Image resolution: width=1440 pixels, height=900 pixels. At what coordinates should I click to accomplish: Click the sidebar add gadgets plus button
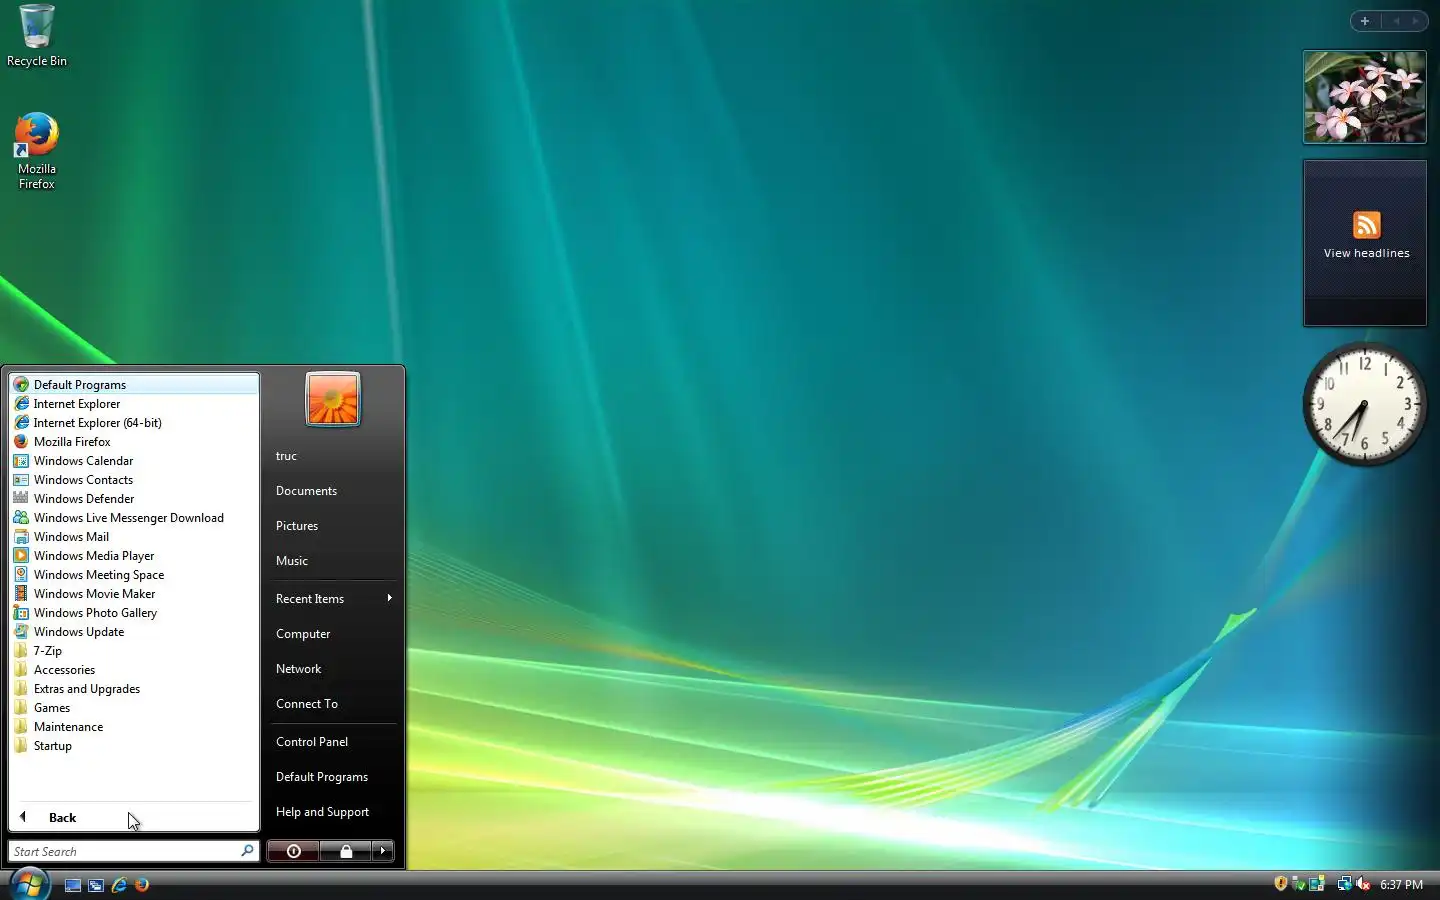click(x=1365, y=21)
